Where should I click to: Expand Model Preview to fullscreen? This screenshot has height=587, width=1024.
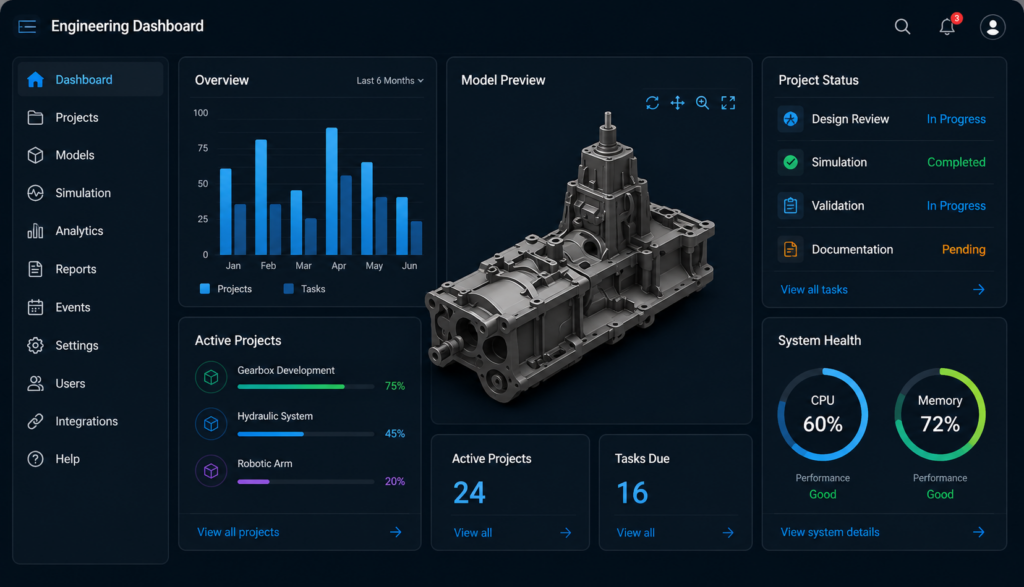tap(728, 103)
